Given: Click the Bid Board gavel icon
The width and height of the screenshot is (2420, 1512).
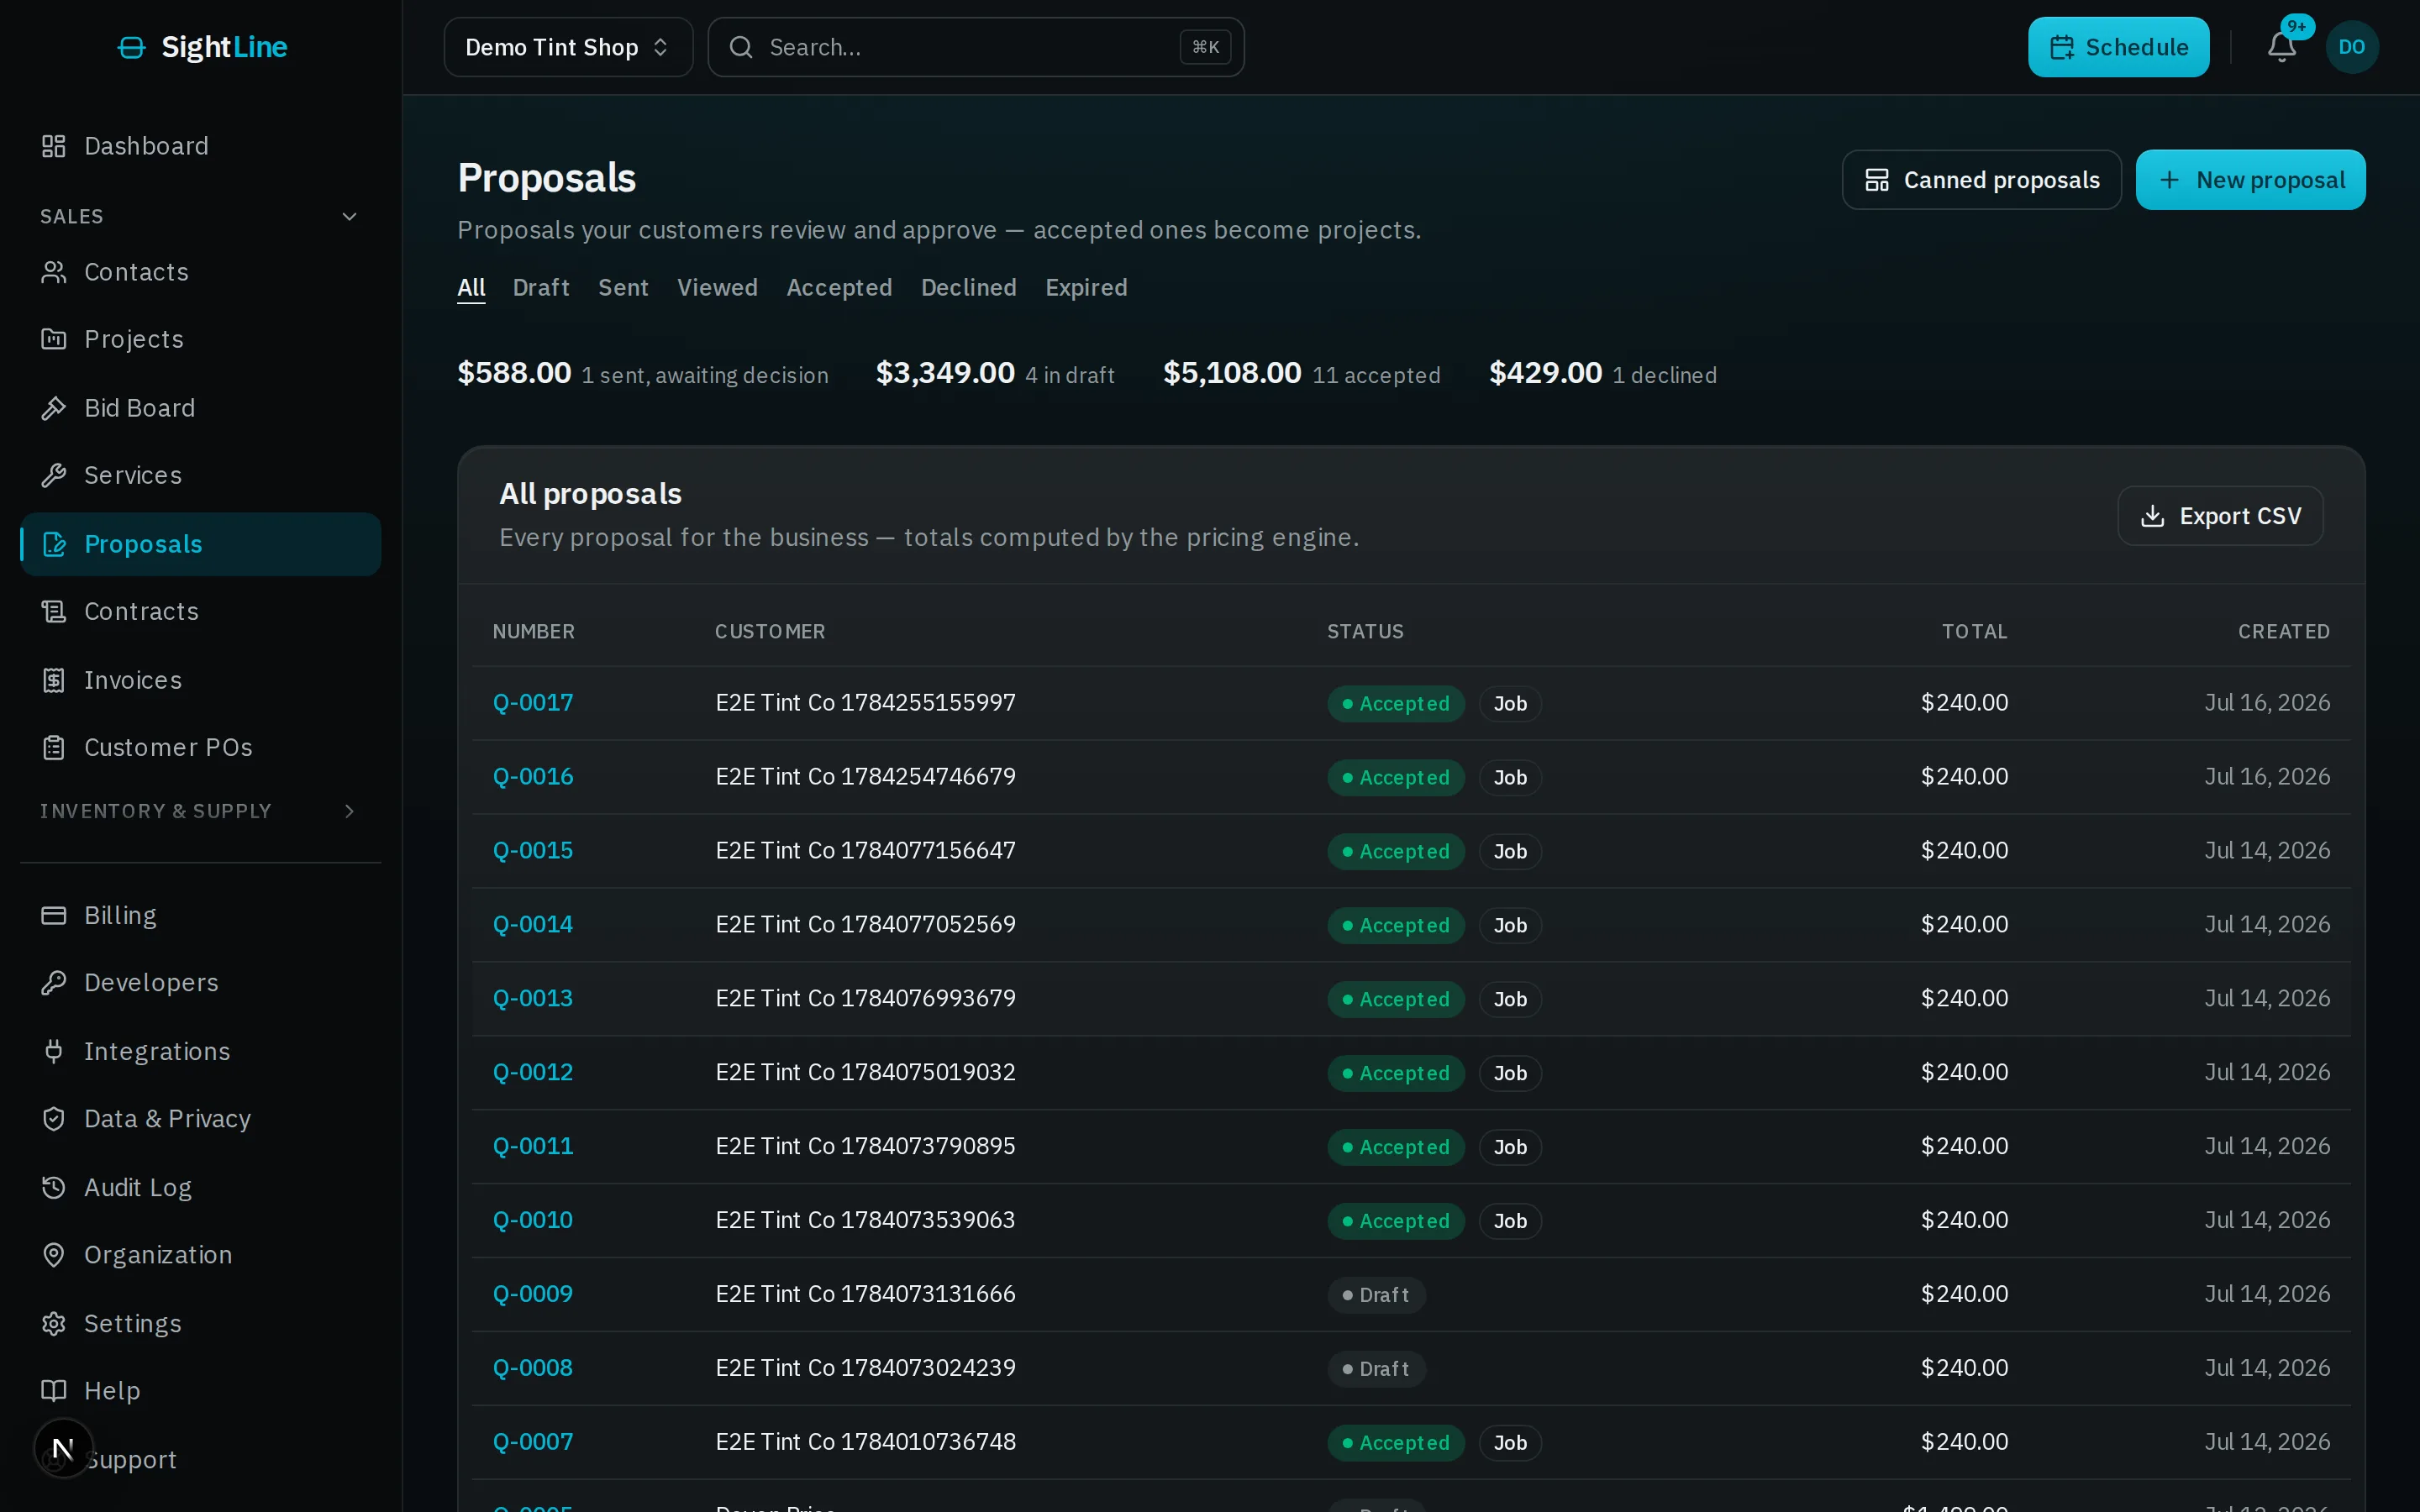Looking at the screenshot, I should pos(54,408).
